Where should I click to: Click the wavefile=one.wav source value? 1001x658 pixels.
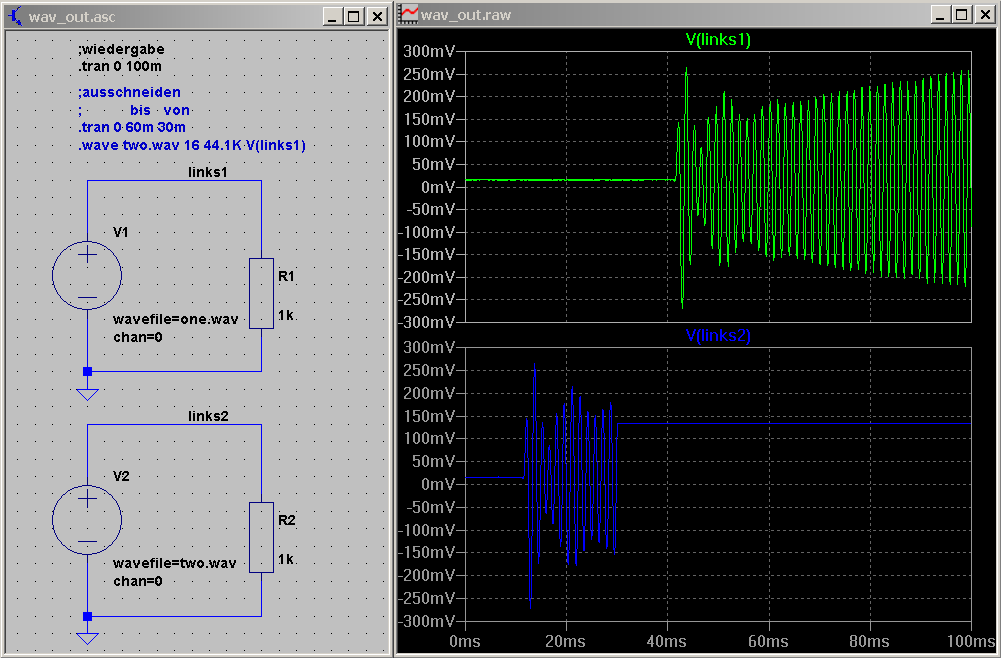(x=175, y=319)
